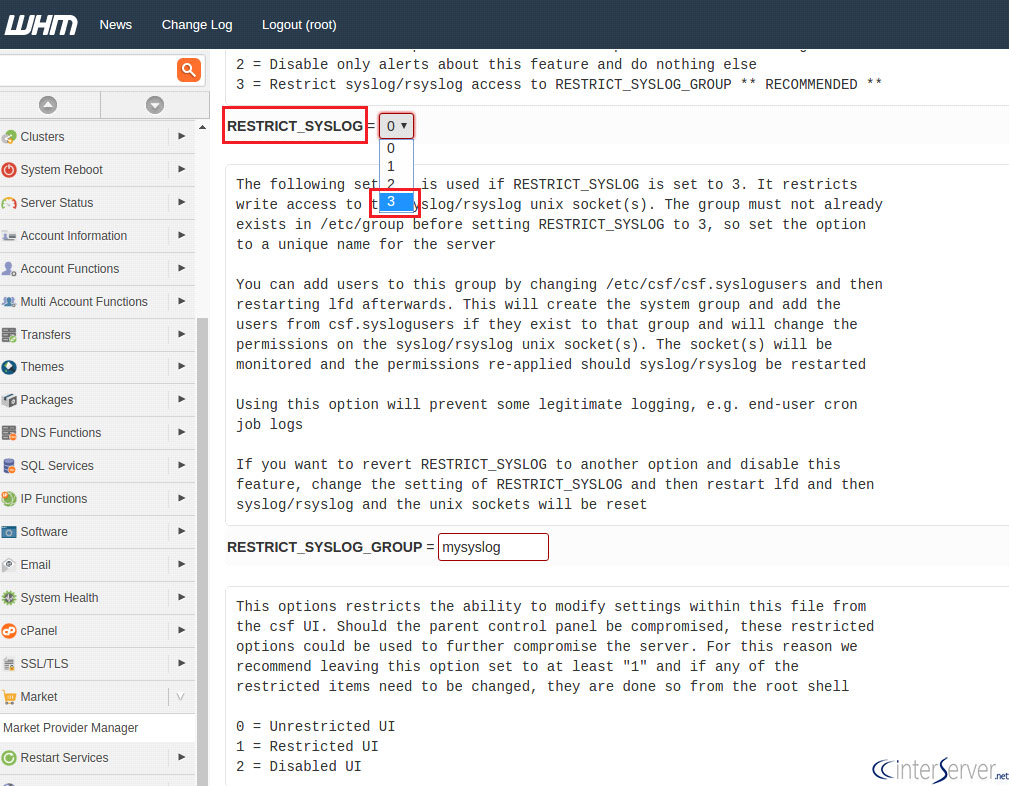
Task: Click the Server Status gauge icon
Action: click(x=9, y=203)
